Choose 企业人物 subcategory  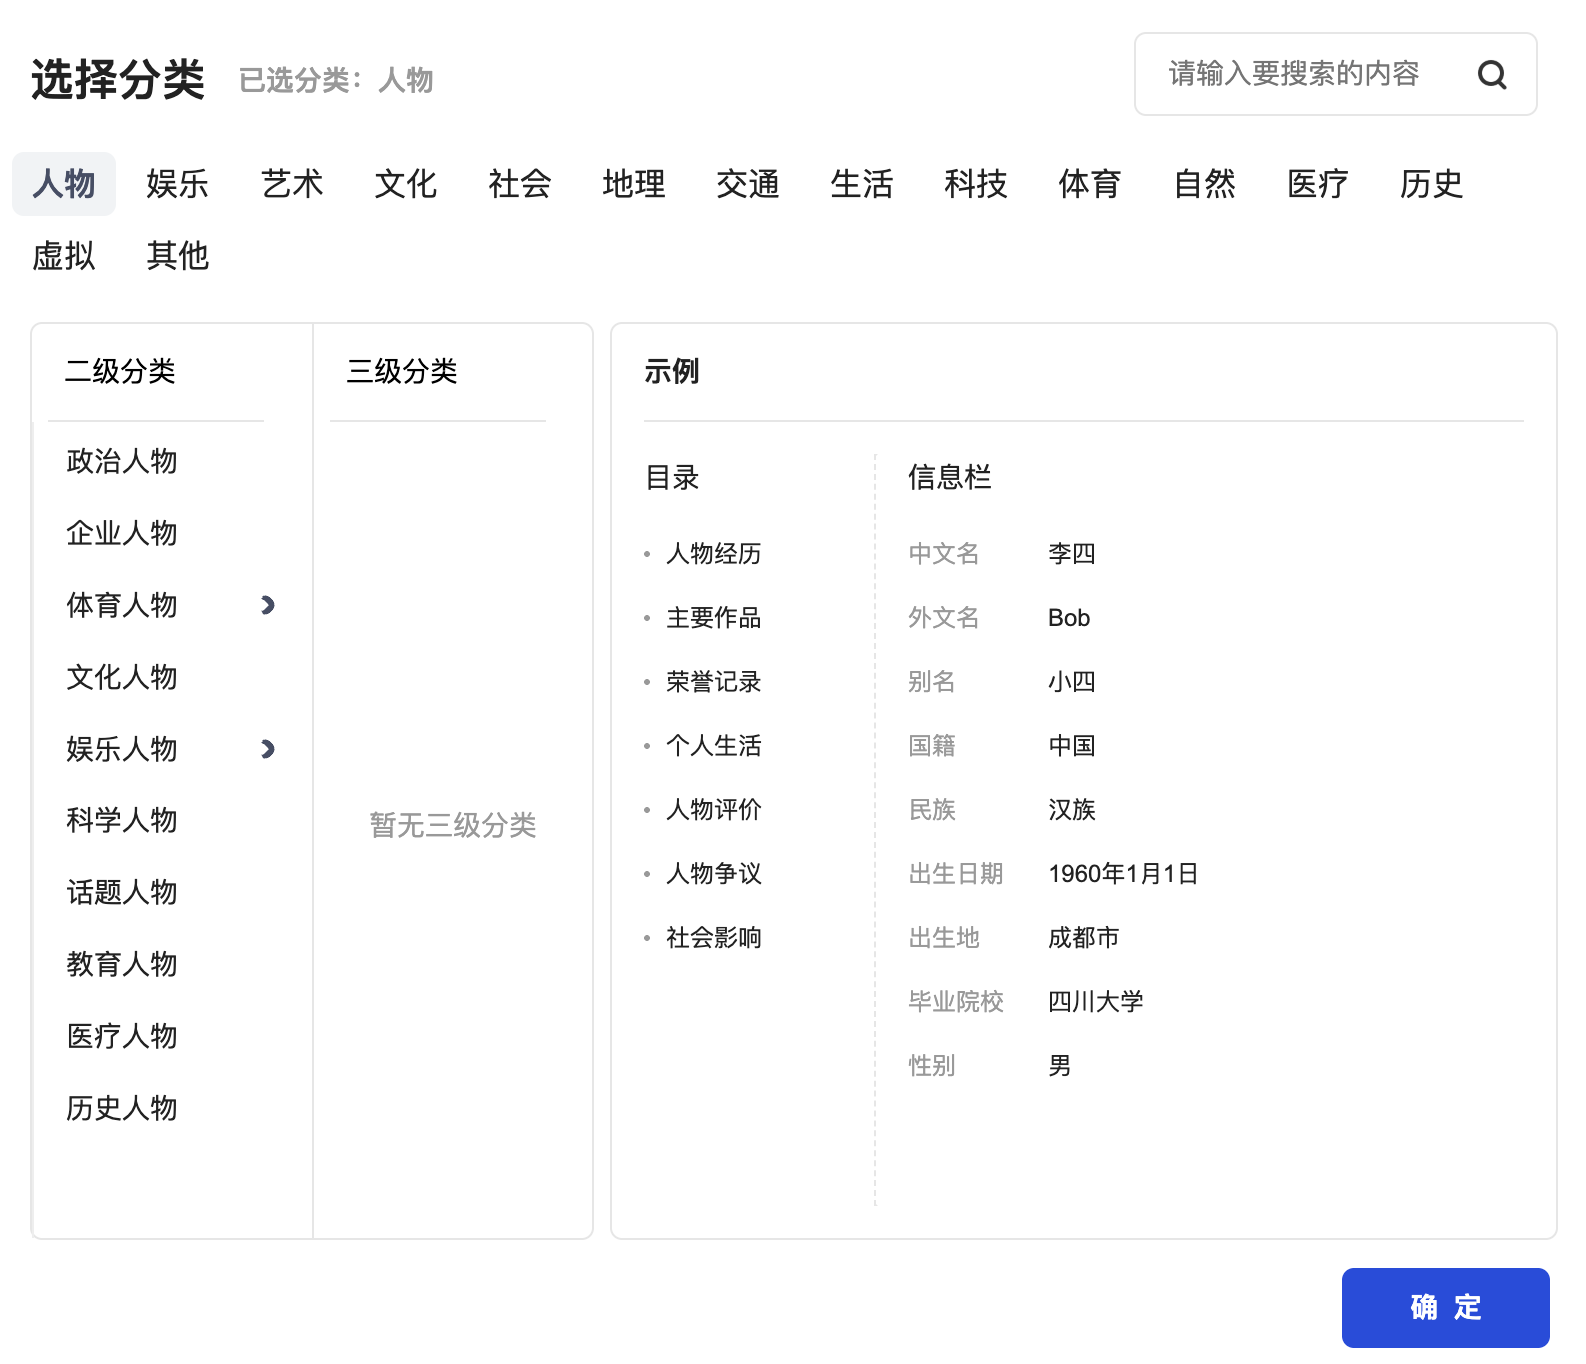coord(122,533)
